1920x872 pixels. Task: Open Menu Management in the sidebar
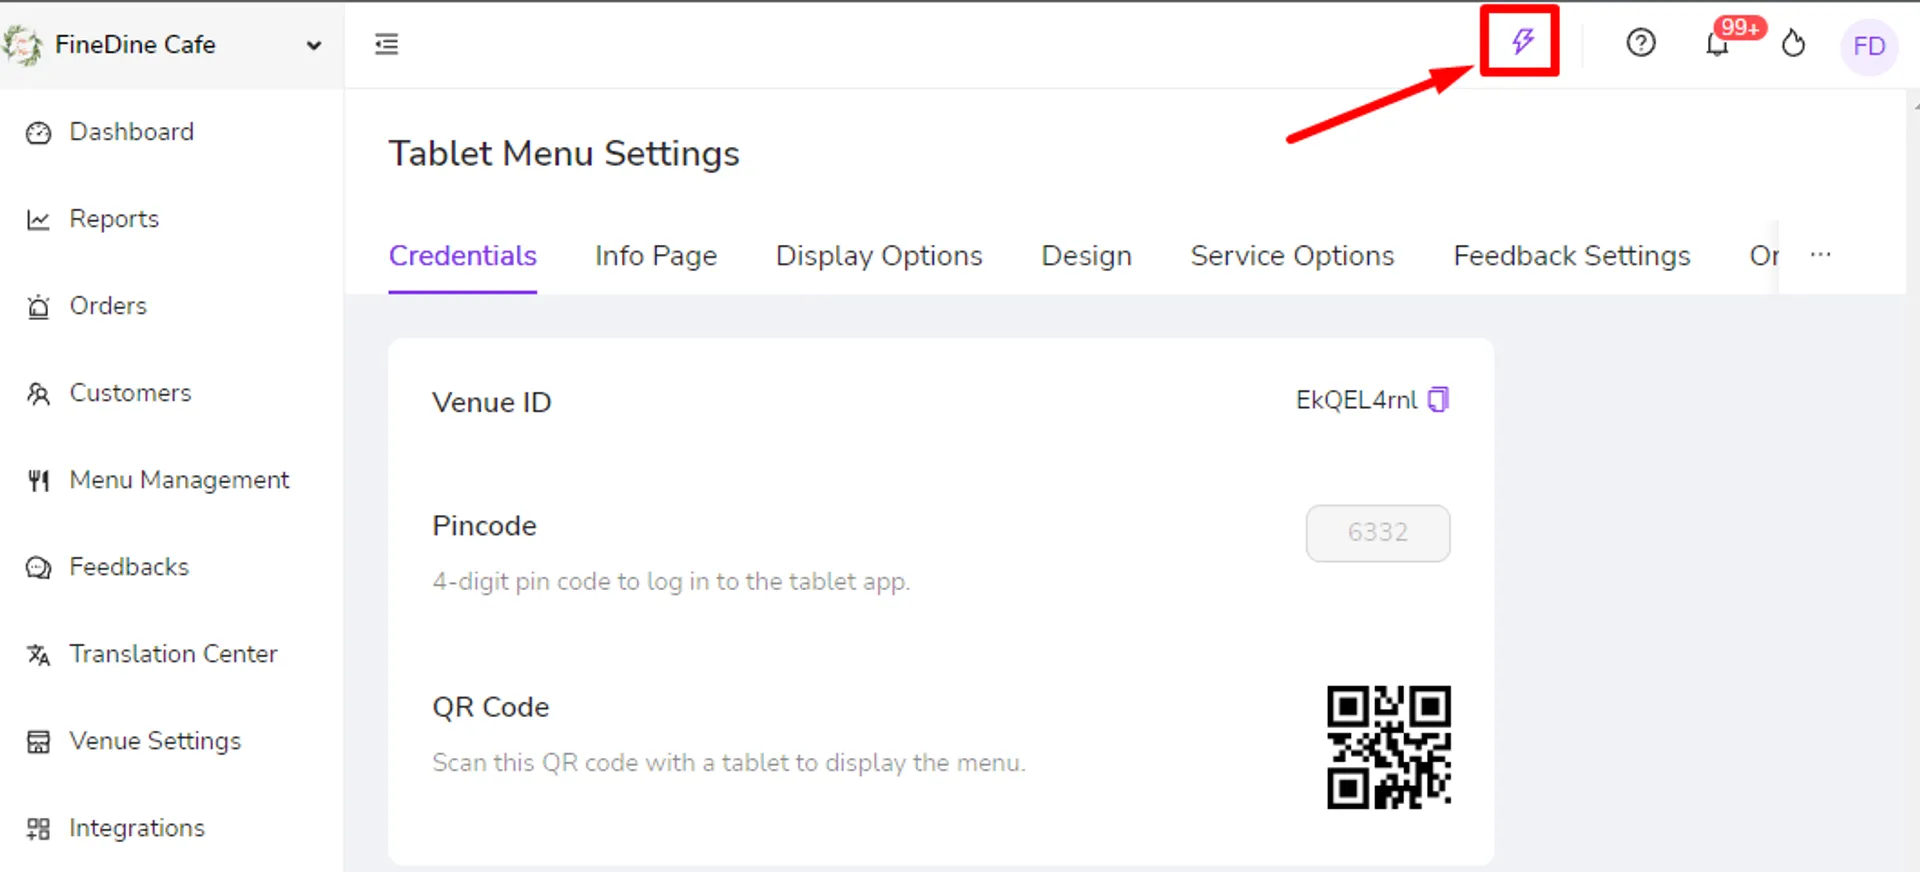point(158,480)
